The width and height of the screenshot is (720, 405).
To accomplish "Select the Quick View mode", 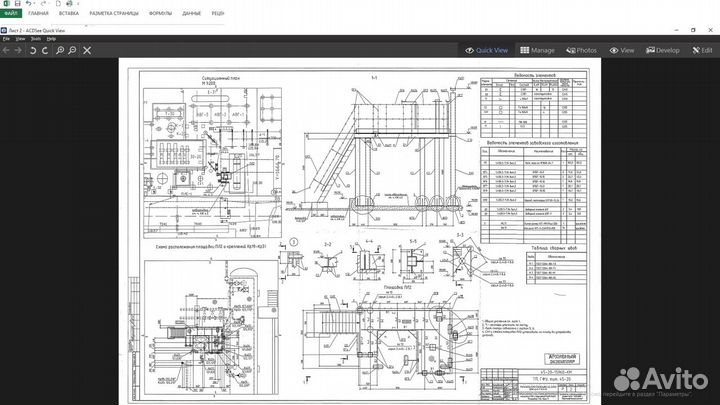I will pyautogui.click(x=487, y=49).
